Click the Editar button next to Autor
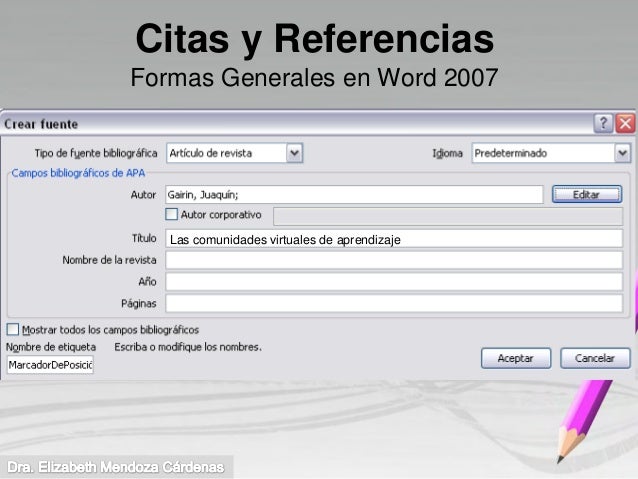Screen dimensions: 638x479 point(587,195)
